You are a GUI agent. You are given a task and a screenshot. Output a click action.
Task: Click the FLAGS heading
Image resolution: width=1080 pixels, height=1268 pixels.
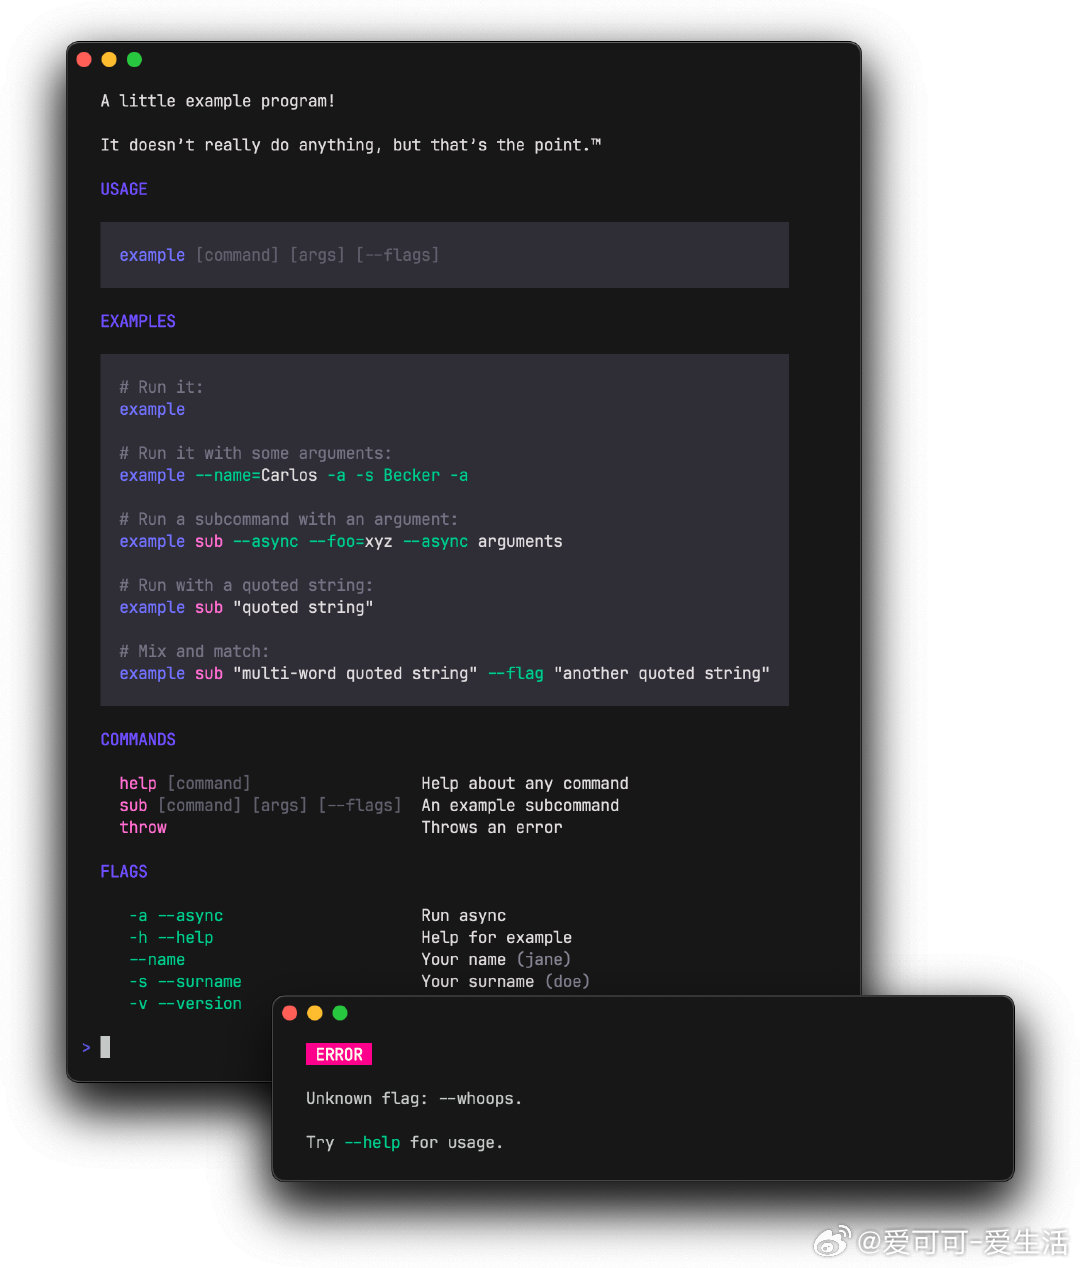[124, 871]
